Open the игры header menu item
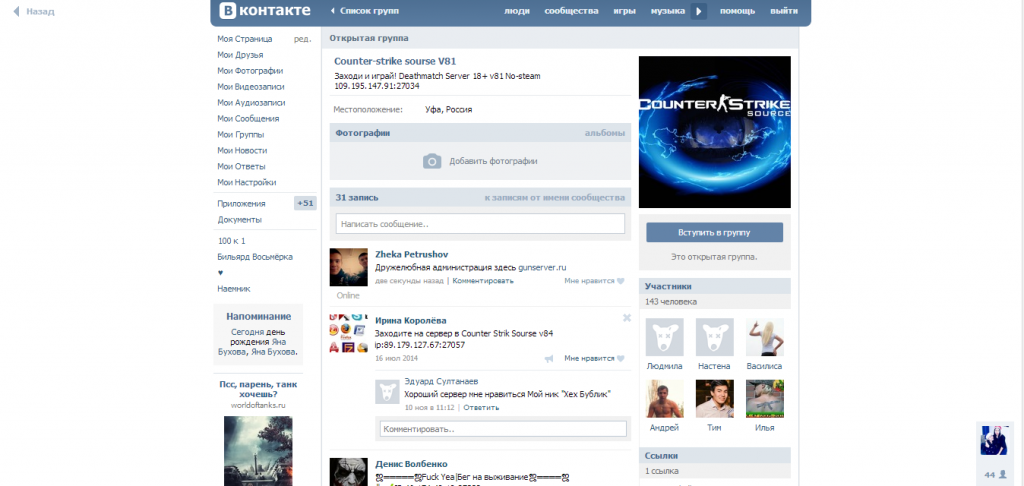The height and width of the screenshot is (486, 1024). [x=624, y=11]
